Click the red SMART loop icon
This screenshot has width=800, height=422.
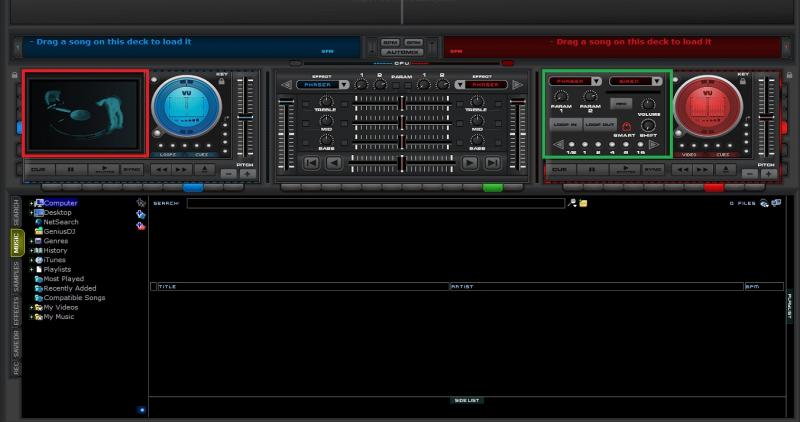pos(627,126)
